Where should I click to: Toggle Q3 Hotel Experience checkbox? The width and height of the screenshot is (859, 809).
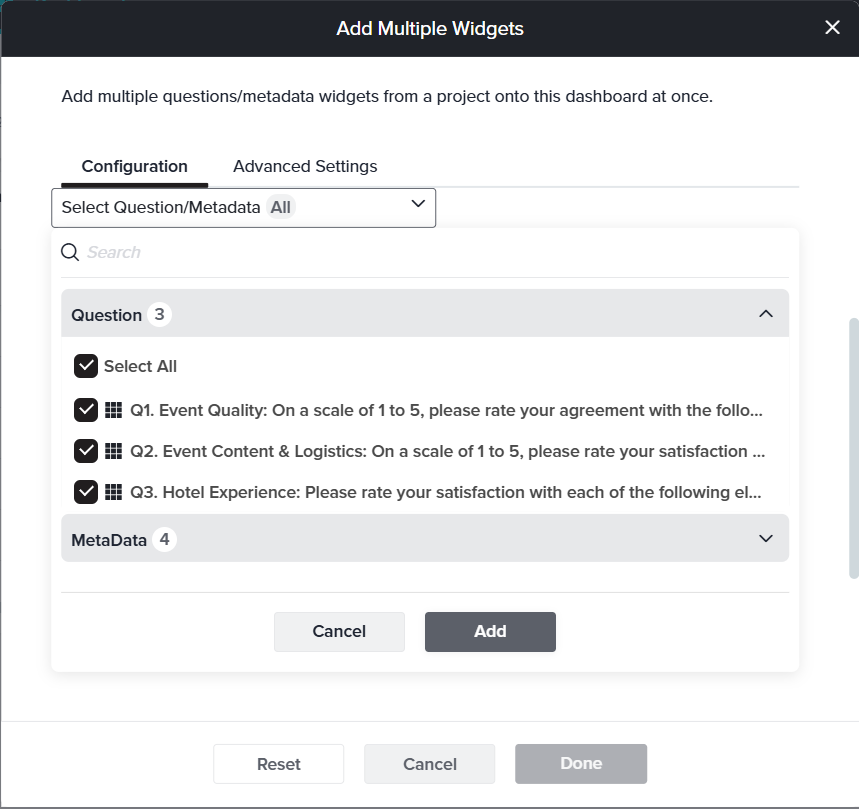(85, 492)
